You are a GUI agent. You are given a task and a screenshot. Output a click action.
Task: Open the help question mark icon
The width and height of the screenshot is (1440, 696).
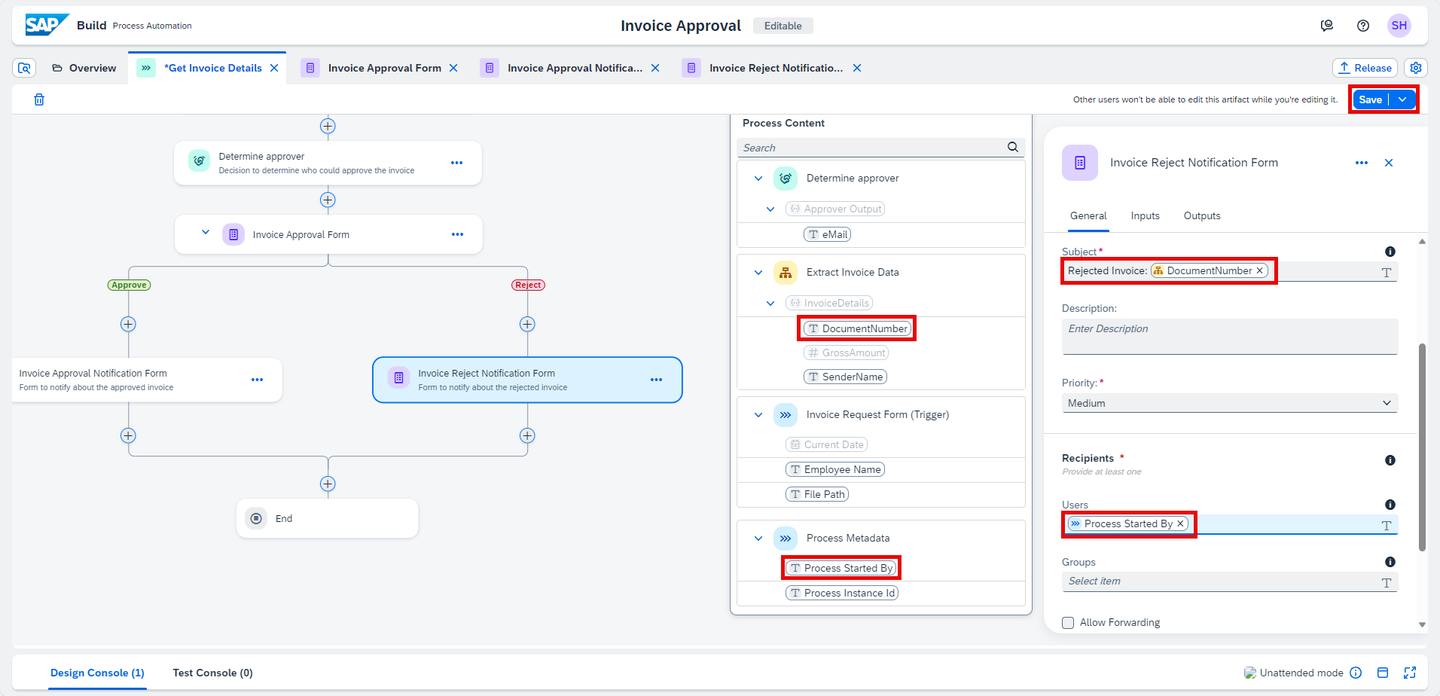[x=1363, y=26]
